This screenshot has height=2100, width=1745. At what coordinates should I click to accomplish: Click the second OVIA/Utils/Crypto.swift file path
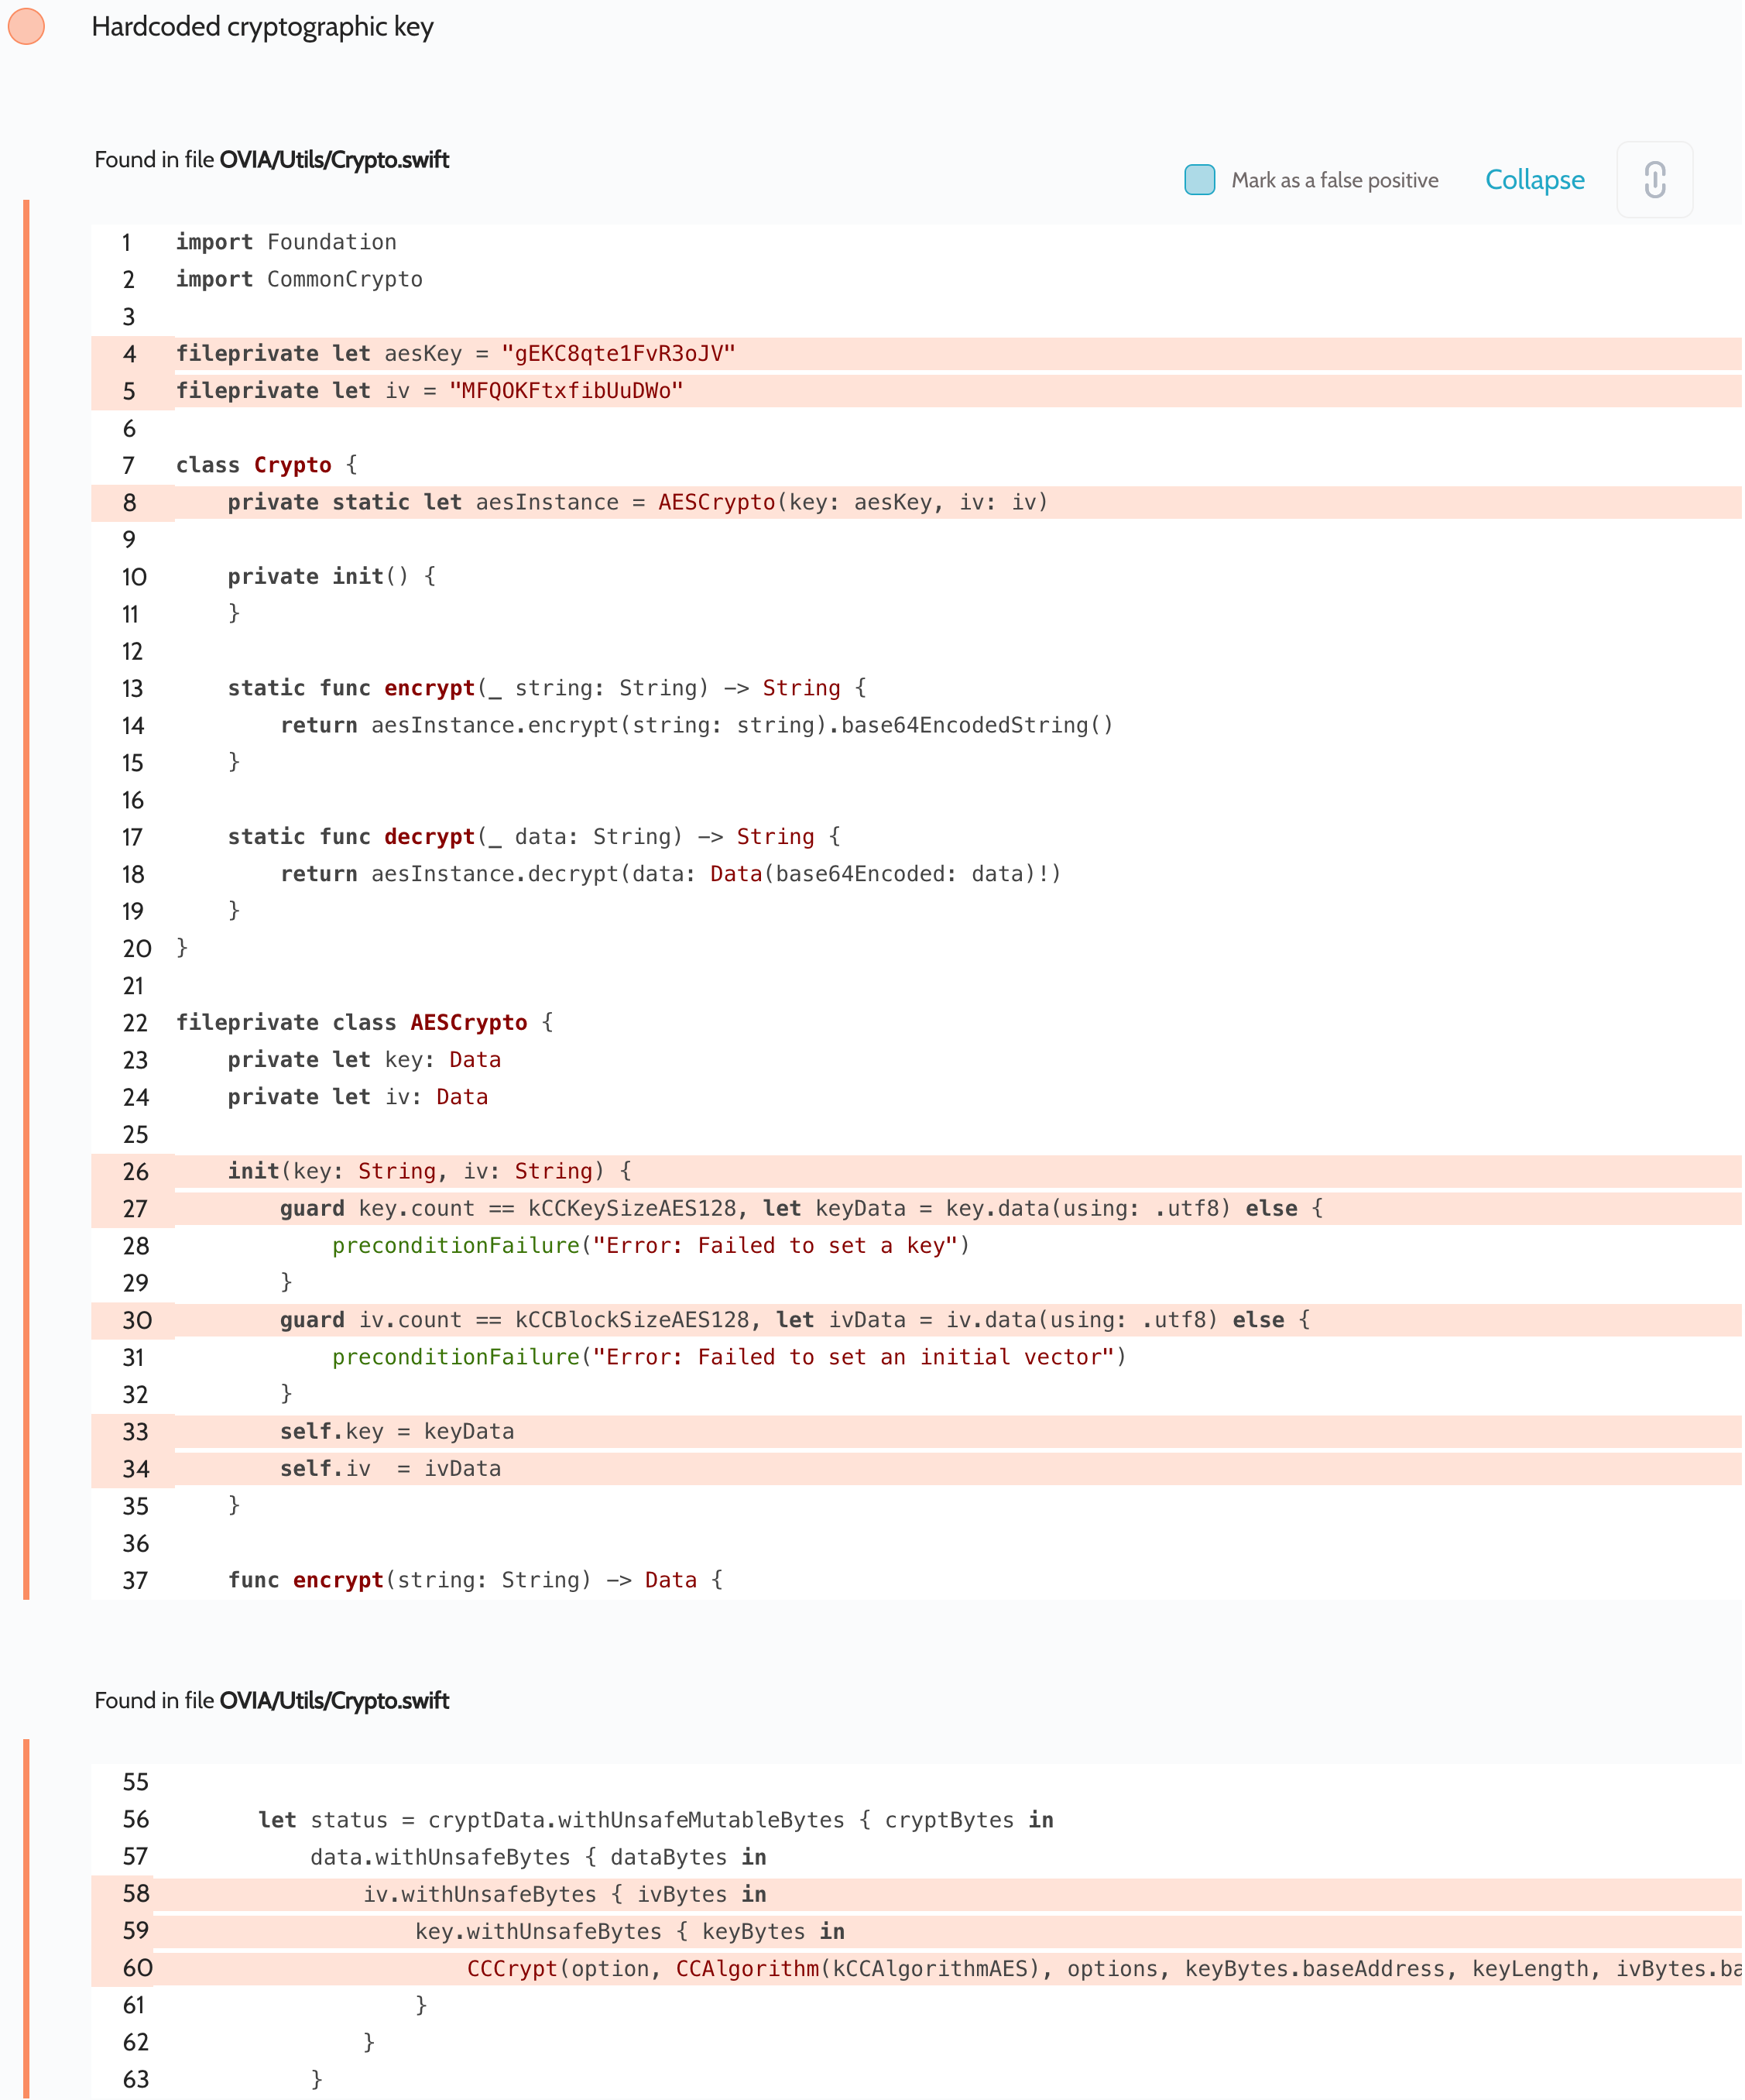(x=334, y=1701)
